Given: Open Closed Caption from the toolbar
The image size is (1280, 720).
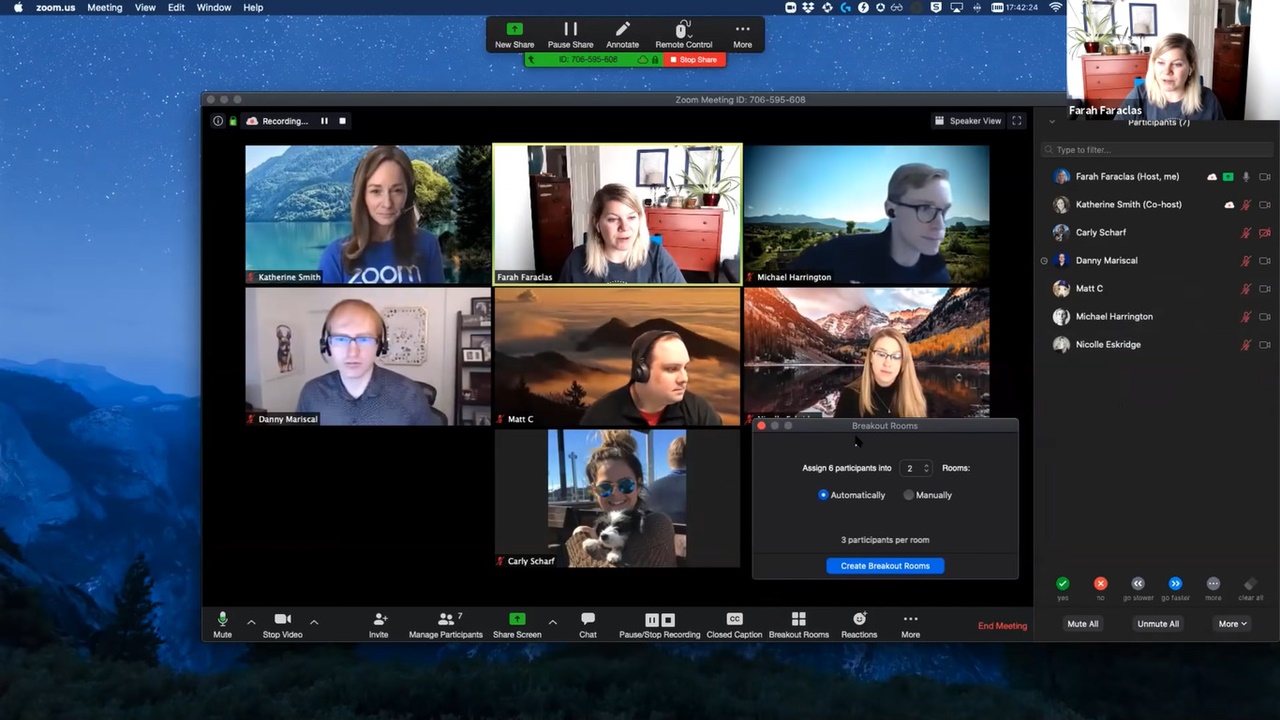Looking at the screenshot, I should 734,620.
